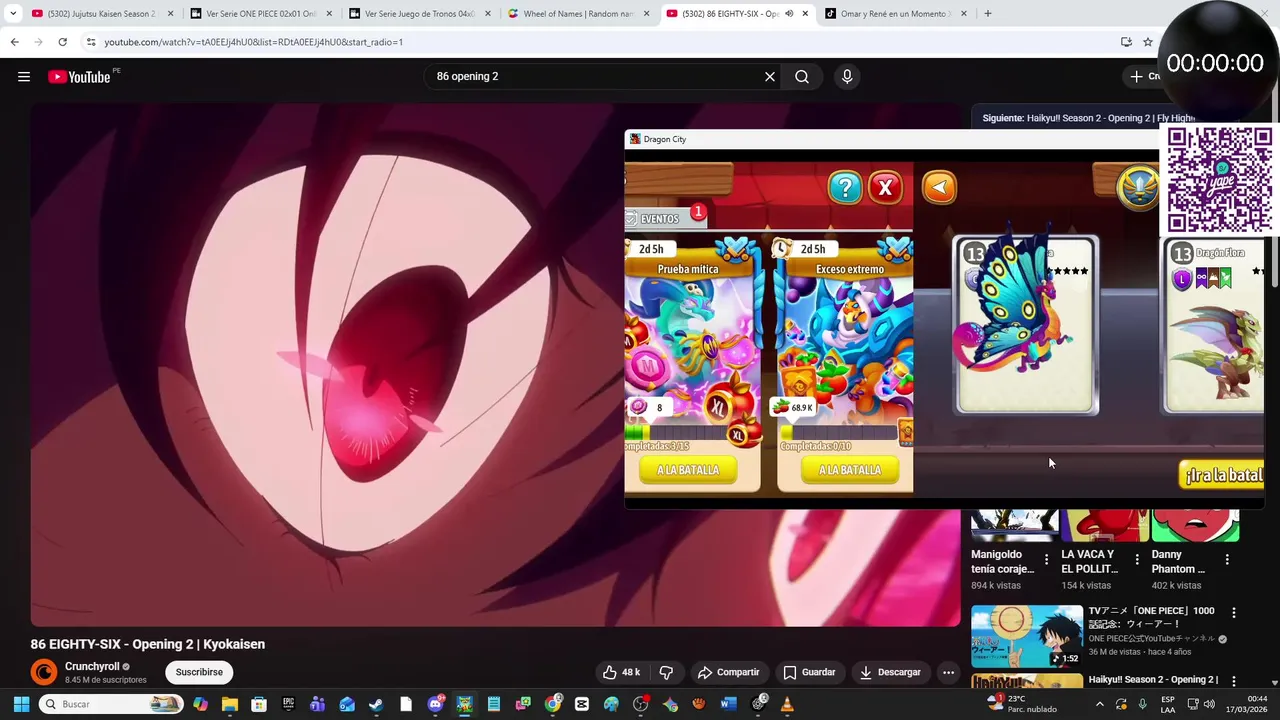
Task: Click ¡Ir a la batalla! button
Action: (x=1221, y=475)
